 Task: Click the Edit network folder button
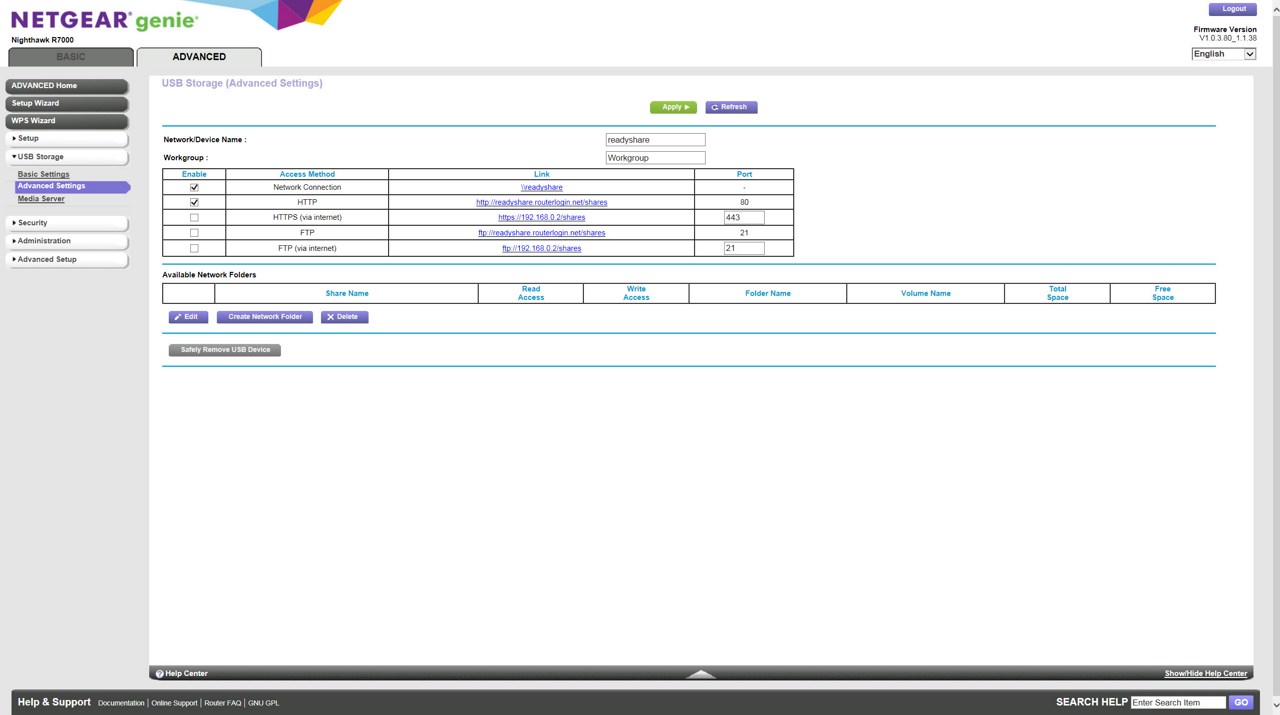tap(188, 317)
